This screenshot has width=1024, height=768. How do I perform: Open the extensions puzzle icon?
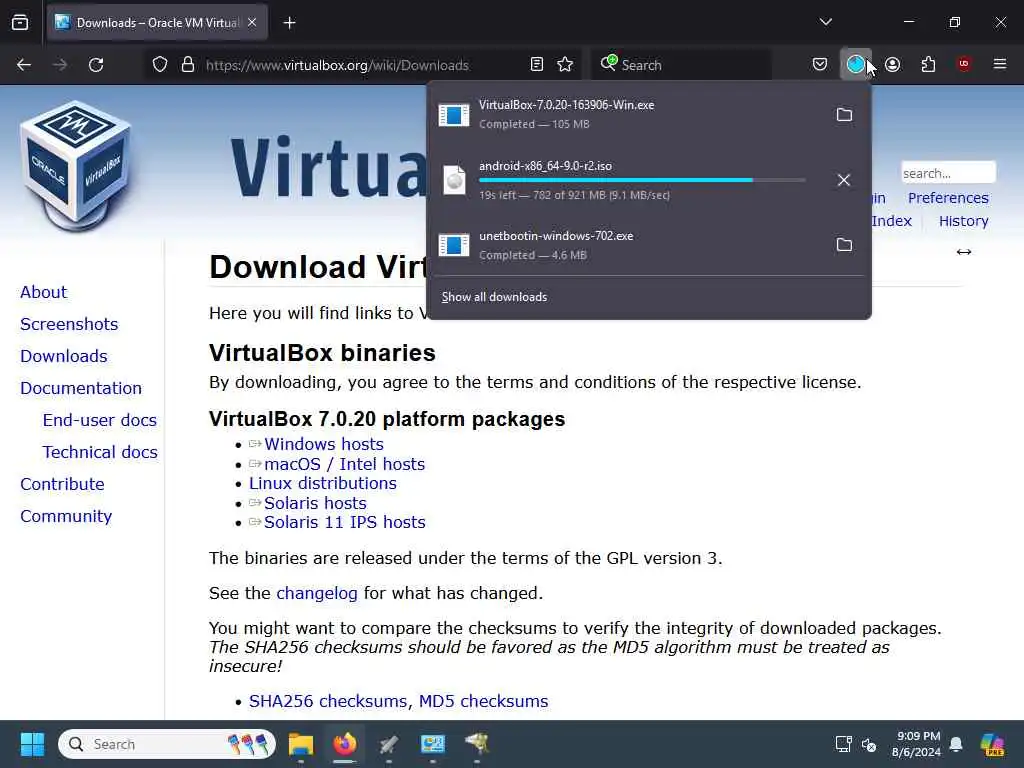coord(929,65)
